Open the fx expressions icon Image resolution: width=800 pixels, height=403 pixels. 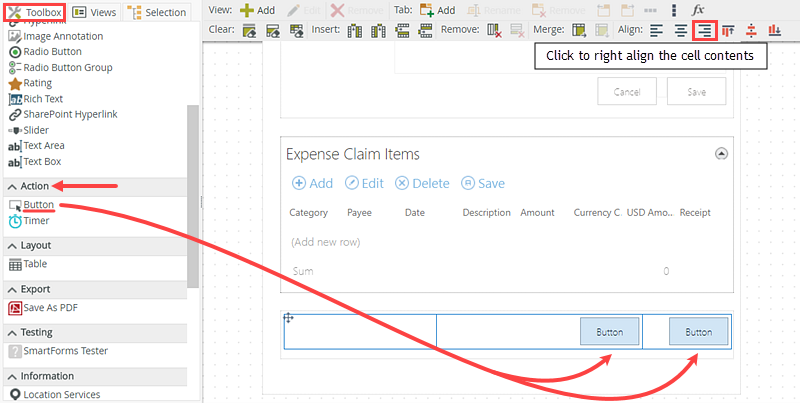pos(698,10)
